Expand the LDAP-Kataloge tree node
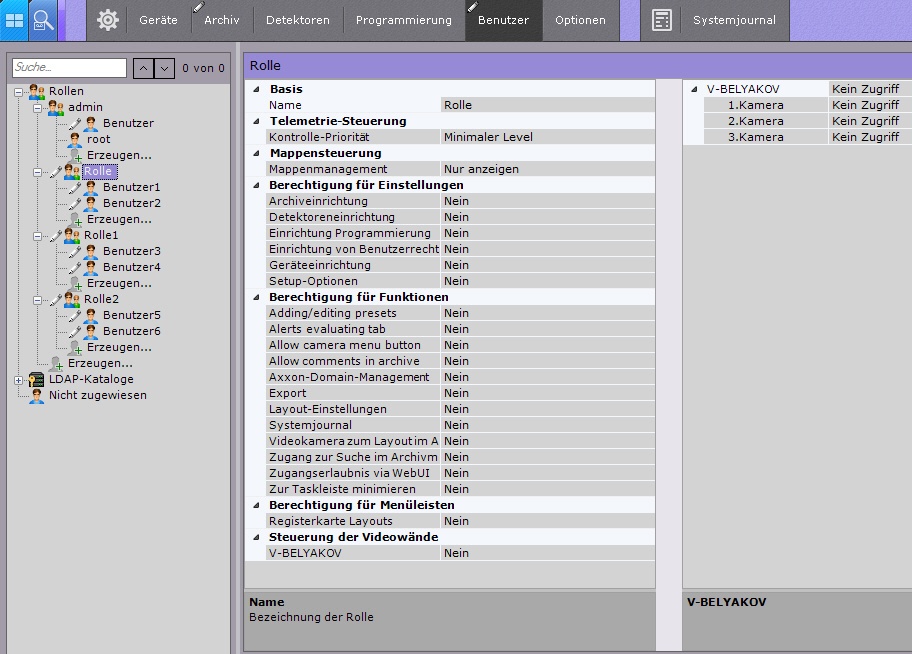This screenshot has width=912, height=654. [18, 379]
